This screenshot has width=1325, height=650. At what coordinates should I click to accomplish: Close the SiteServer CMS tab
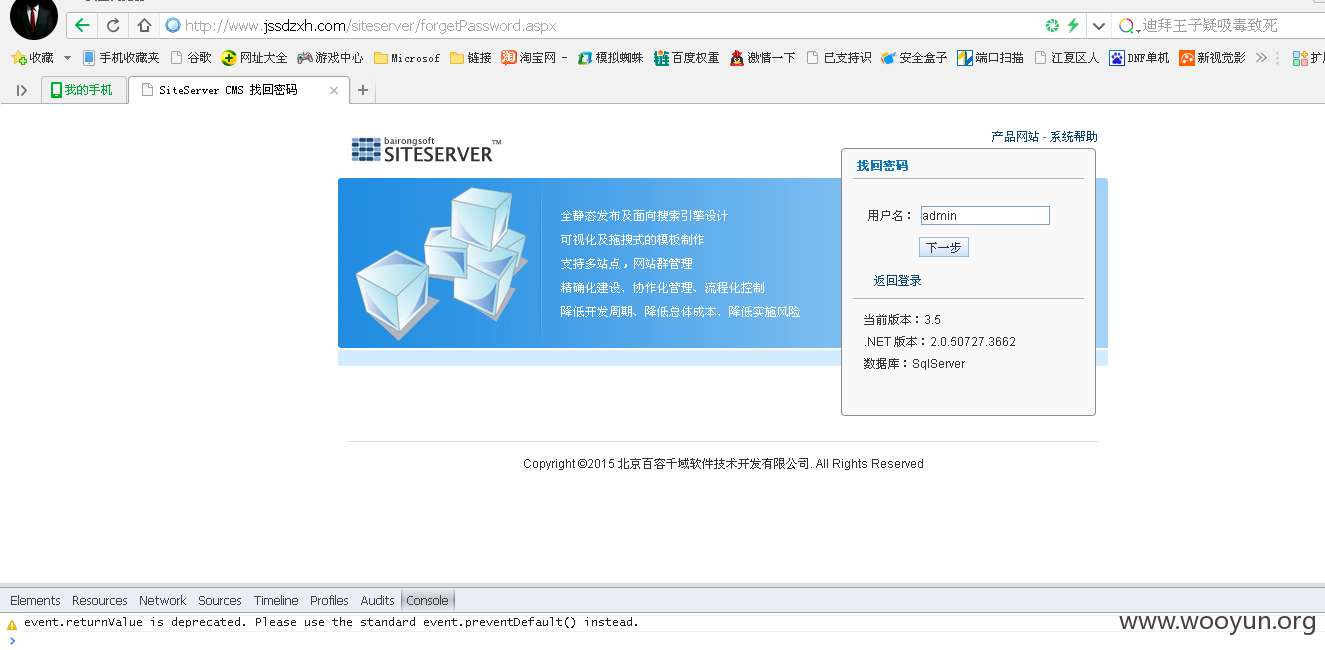click(x=334, y=90)
